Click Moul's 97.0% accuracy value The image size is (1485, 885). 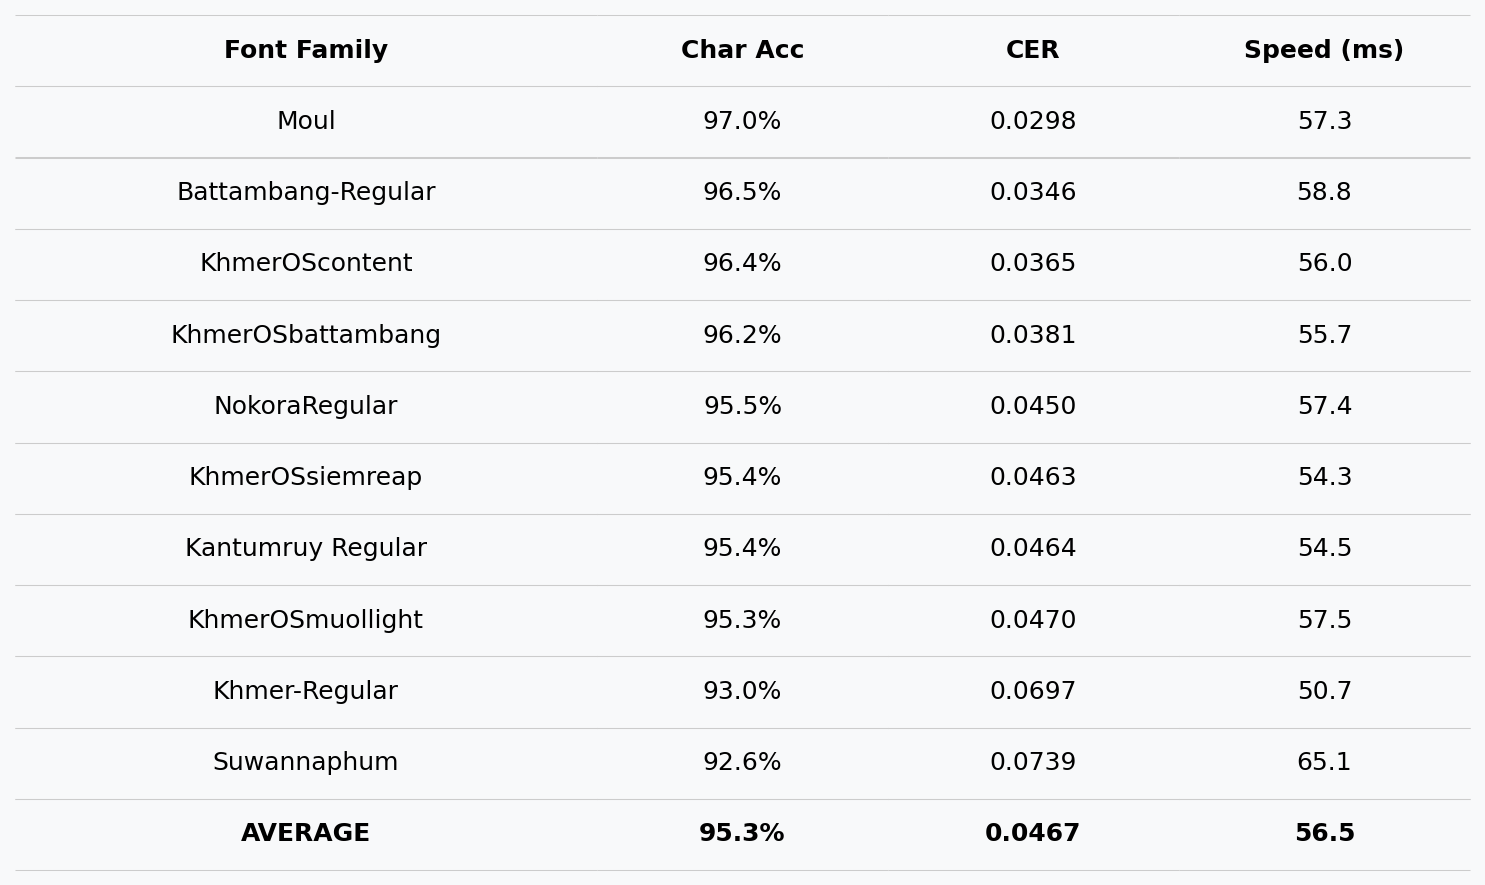(742, 122)
